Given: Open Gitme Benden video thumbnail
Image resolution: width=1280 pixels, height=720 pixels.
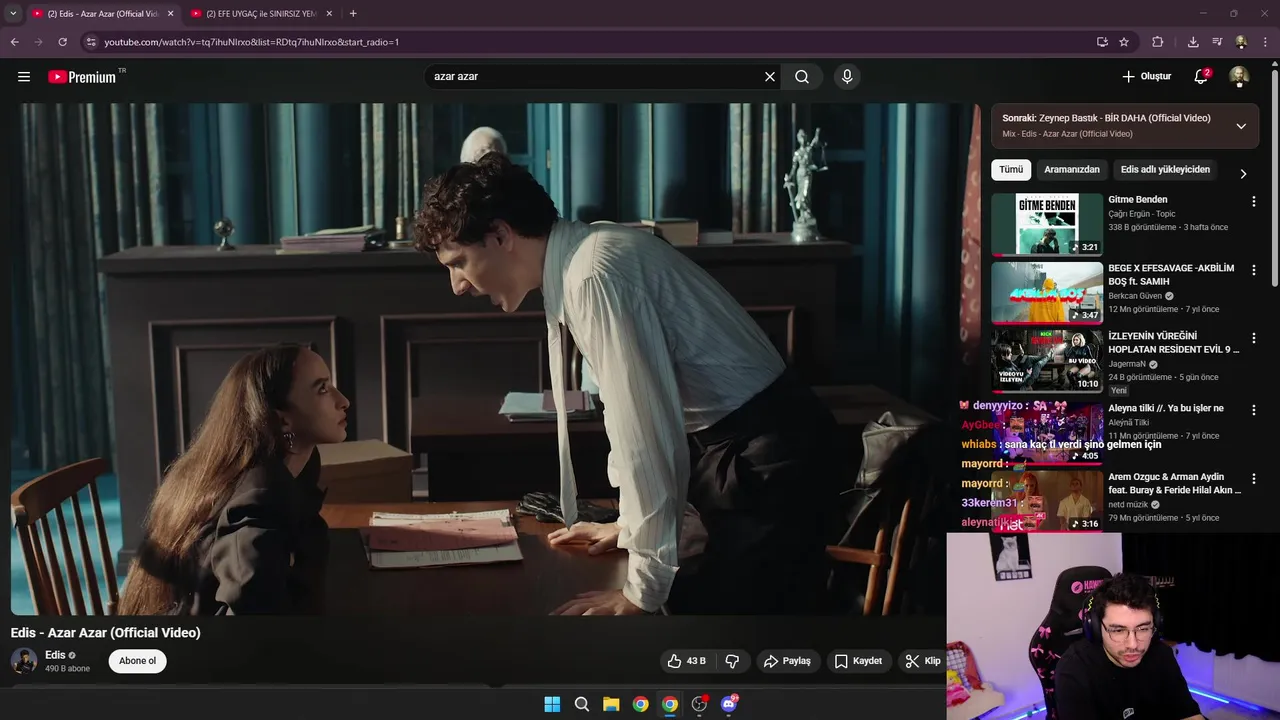Looking at the screenshot, I should [1047, 224].
